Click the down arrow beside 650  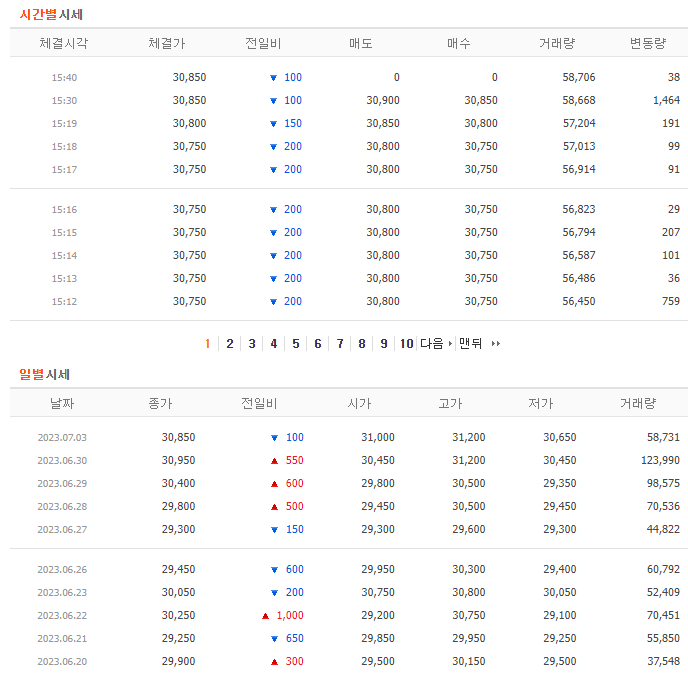pos(275,639)
